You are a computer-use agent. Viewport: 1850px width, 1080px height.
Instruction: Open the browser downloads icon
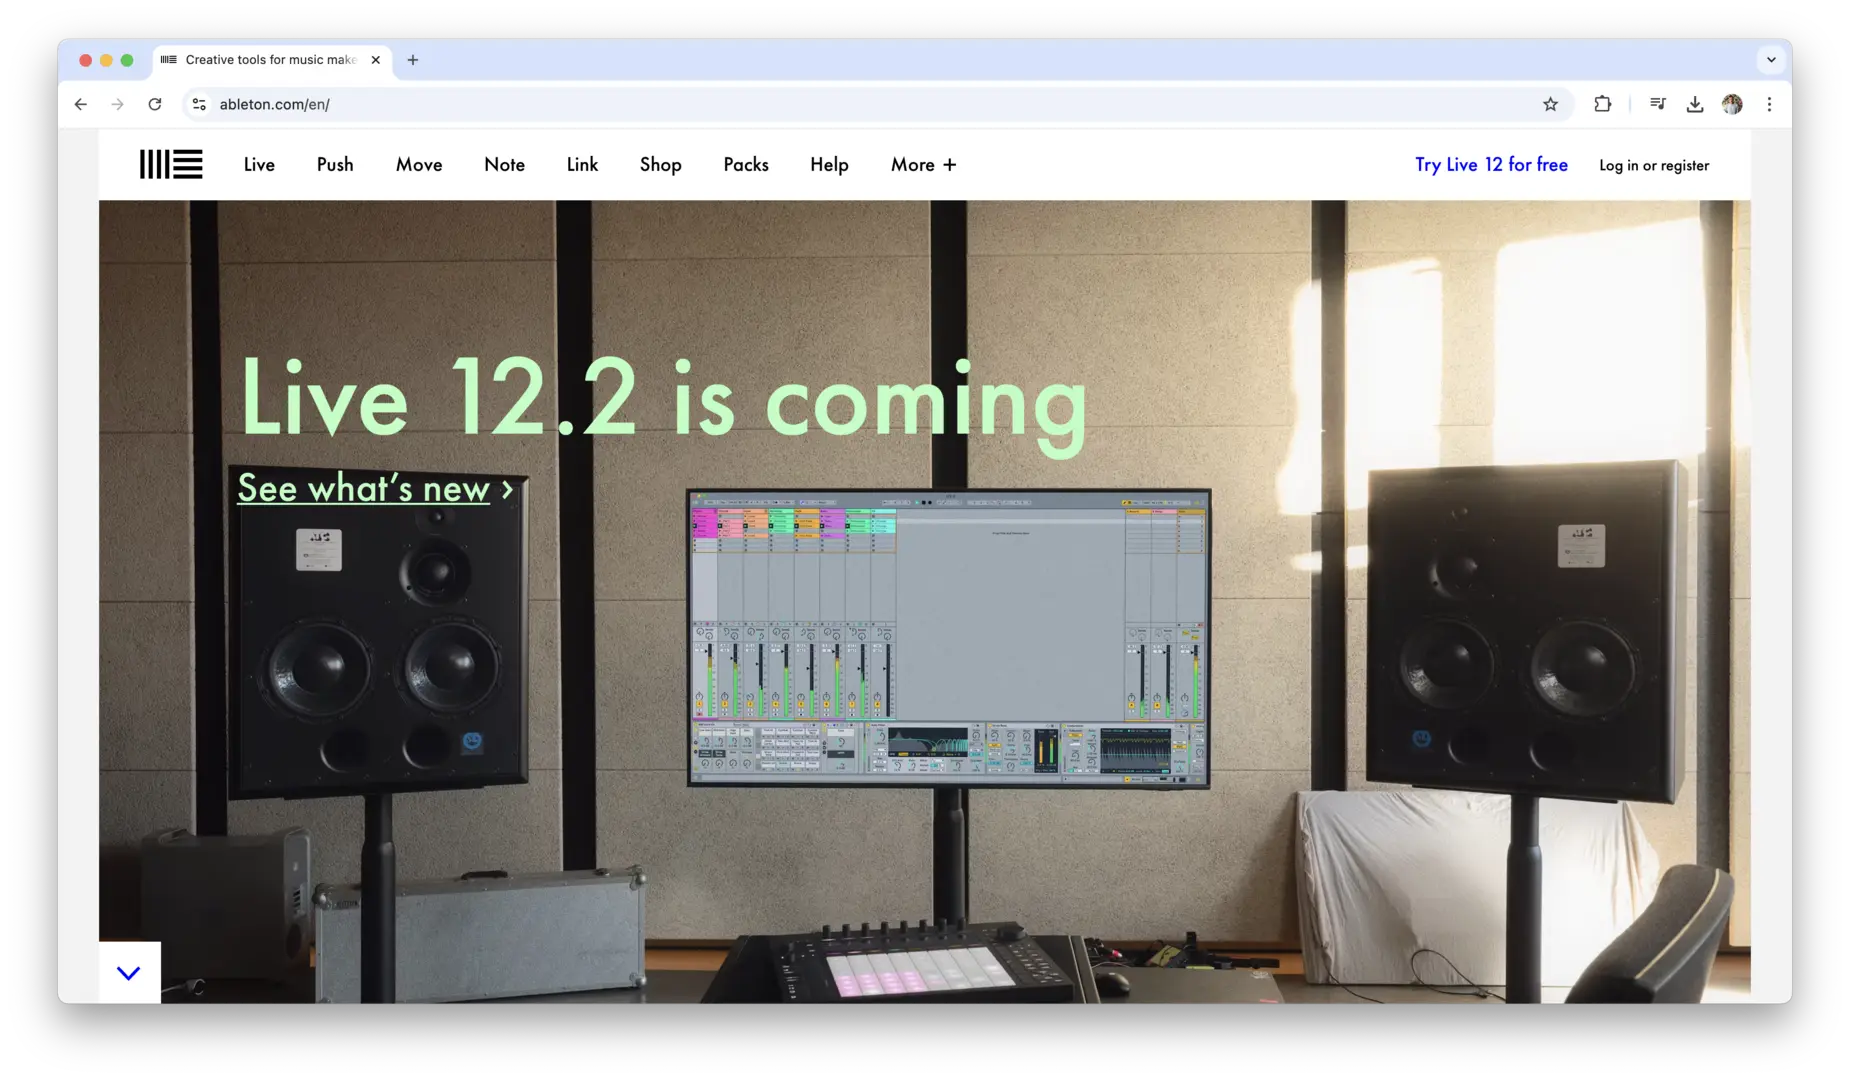(x=1695, y=104)
